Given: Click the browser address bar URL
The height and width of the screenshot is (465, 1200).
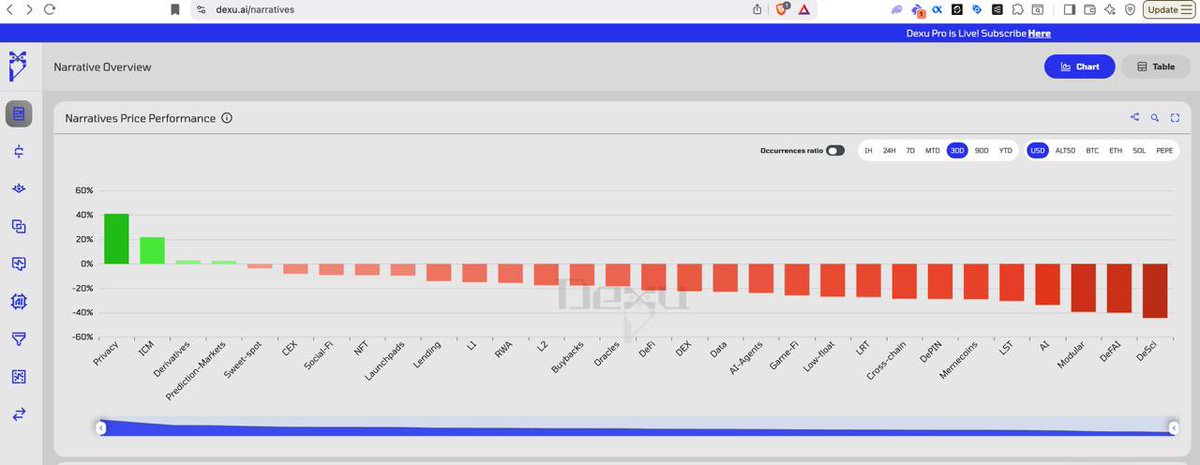Looking at the screenshot, I should [x=255, y=9].
